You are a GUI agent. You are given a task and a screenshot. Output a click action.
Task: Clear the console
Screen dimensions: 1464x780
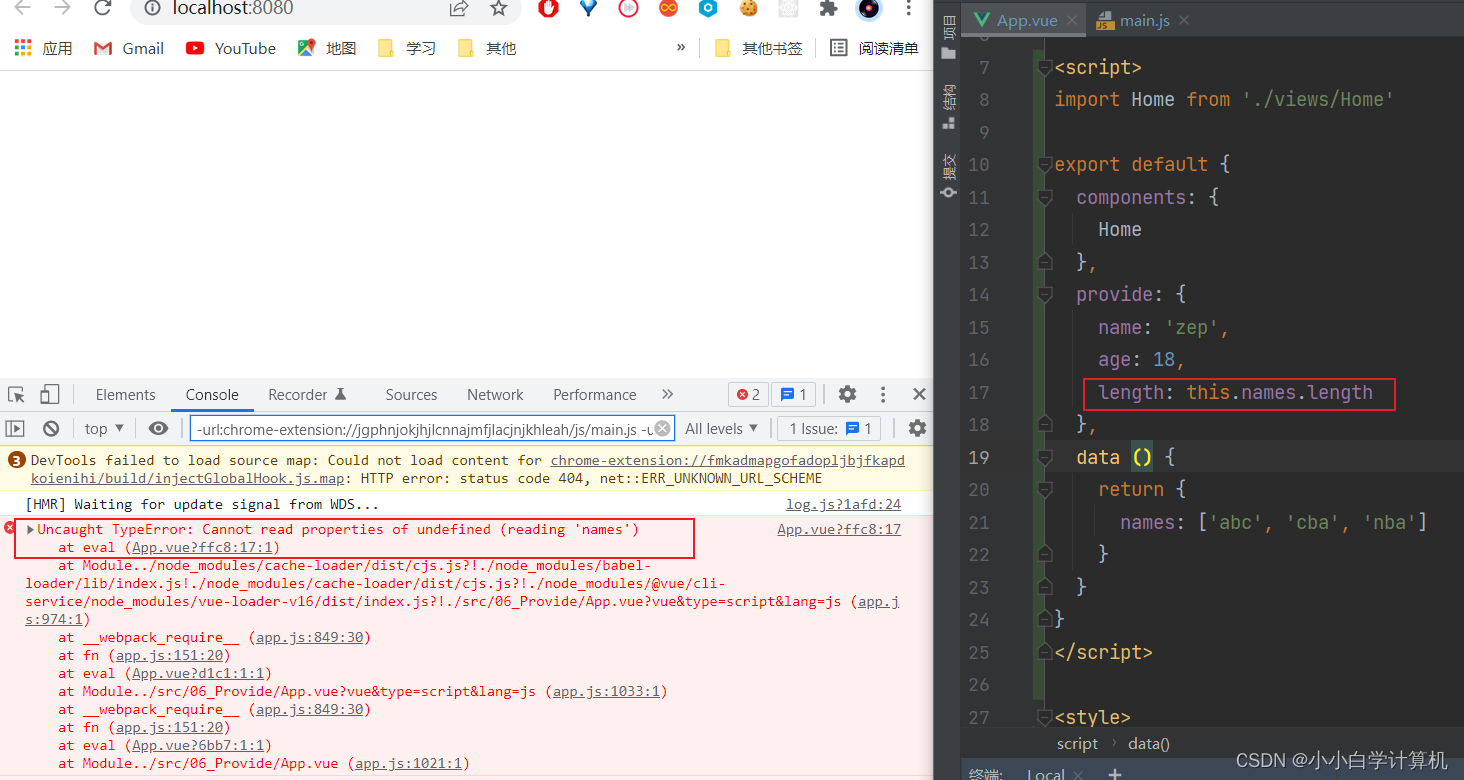[x=51, y=429]
